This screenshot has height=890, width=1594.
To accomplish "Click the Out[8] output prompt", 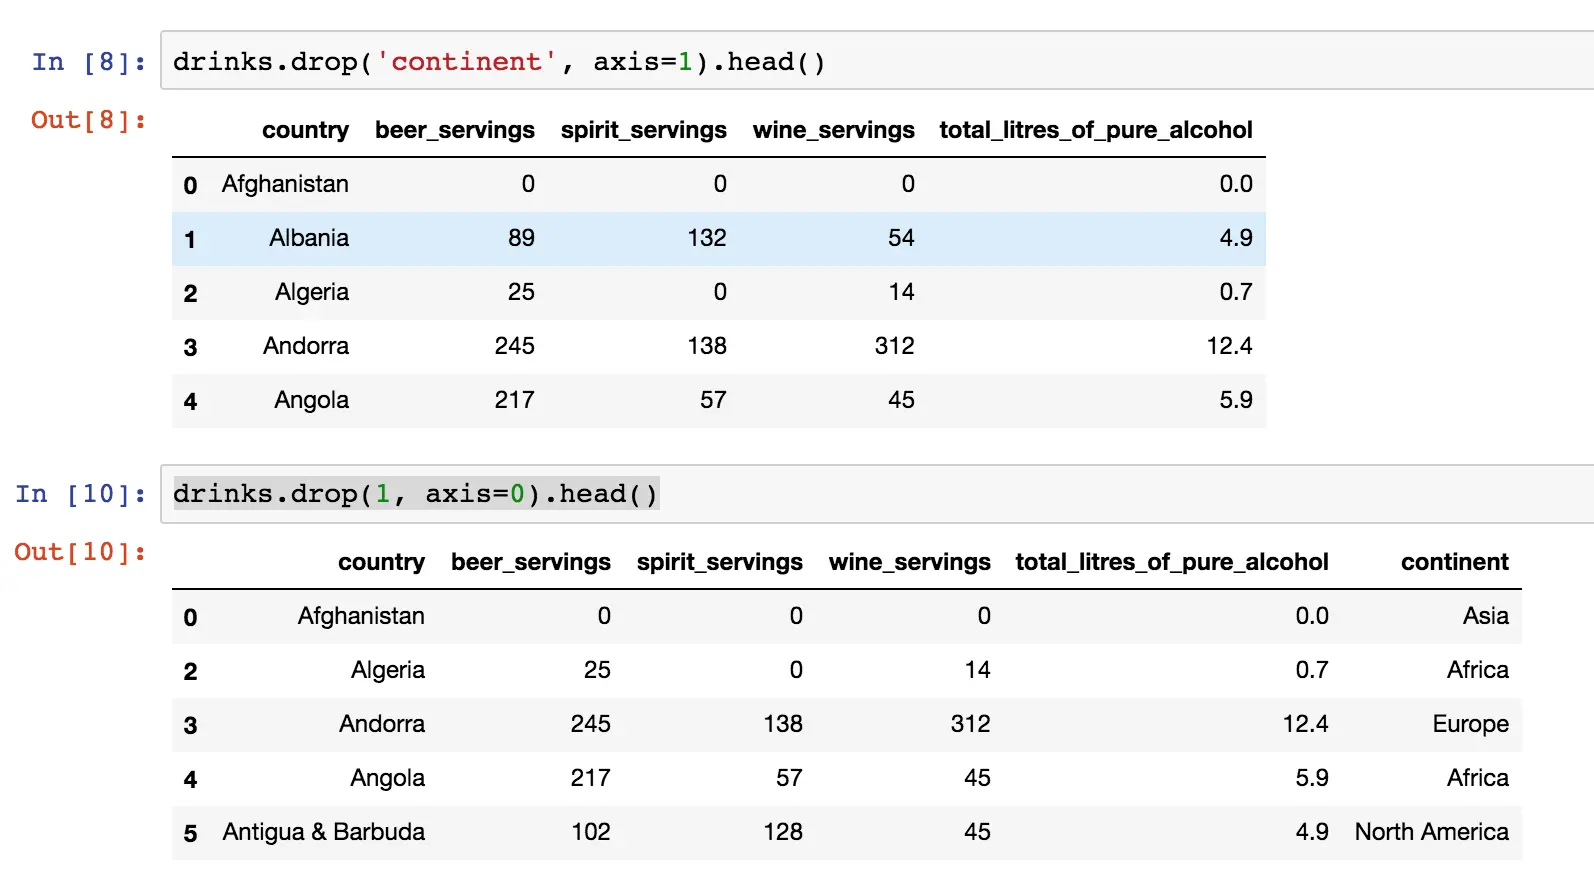I will [89, 120].
